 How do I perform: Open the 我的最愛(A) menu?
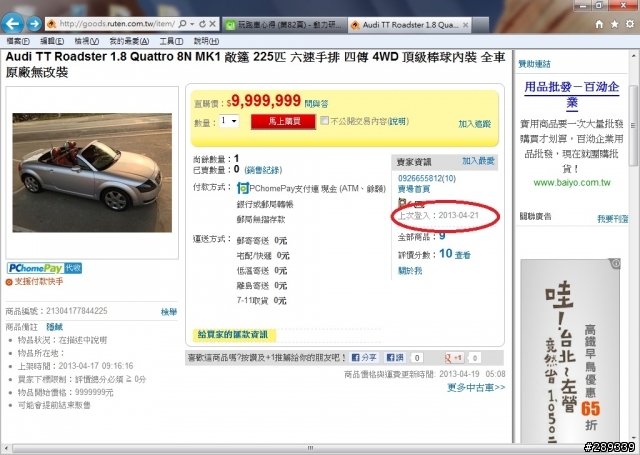(x=129, y=41)
